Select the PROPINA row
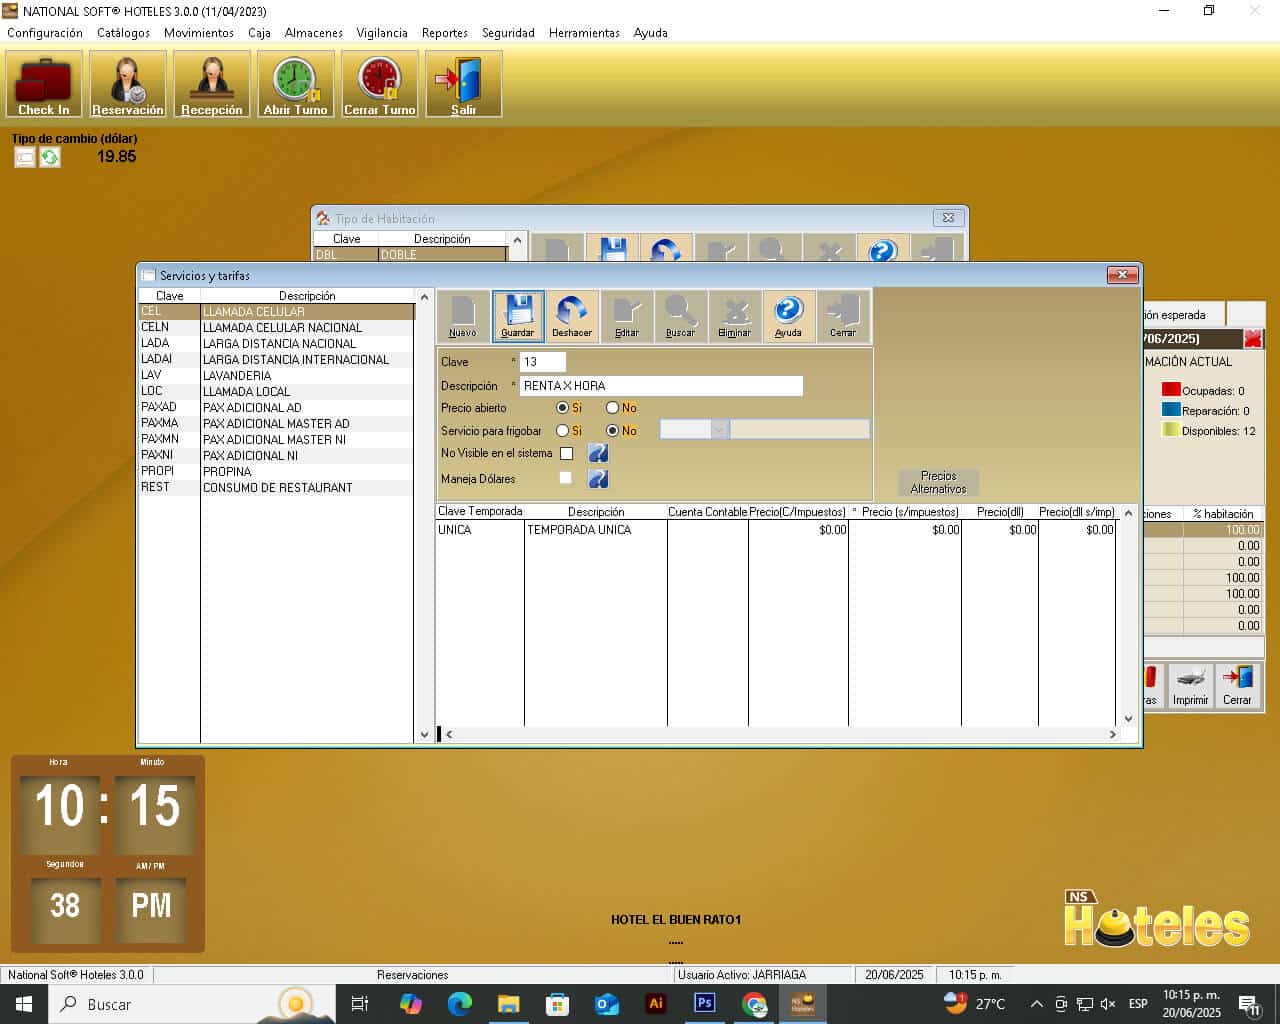Viewport: 1280px width, 1024px height. (x=276, y=472)
